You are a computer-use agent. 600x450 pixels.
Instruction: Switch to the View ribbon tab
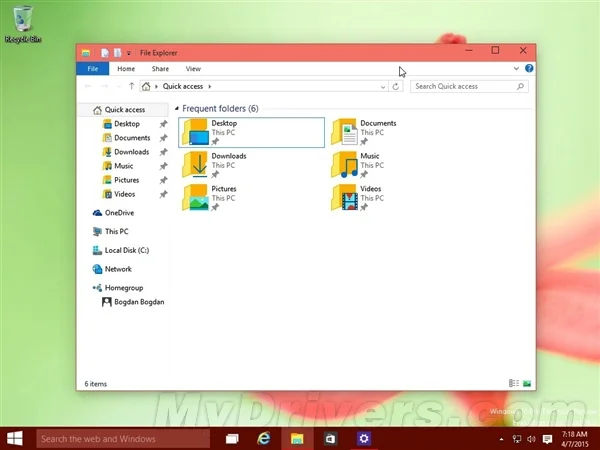tap(193, 69)
